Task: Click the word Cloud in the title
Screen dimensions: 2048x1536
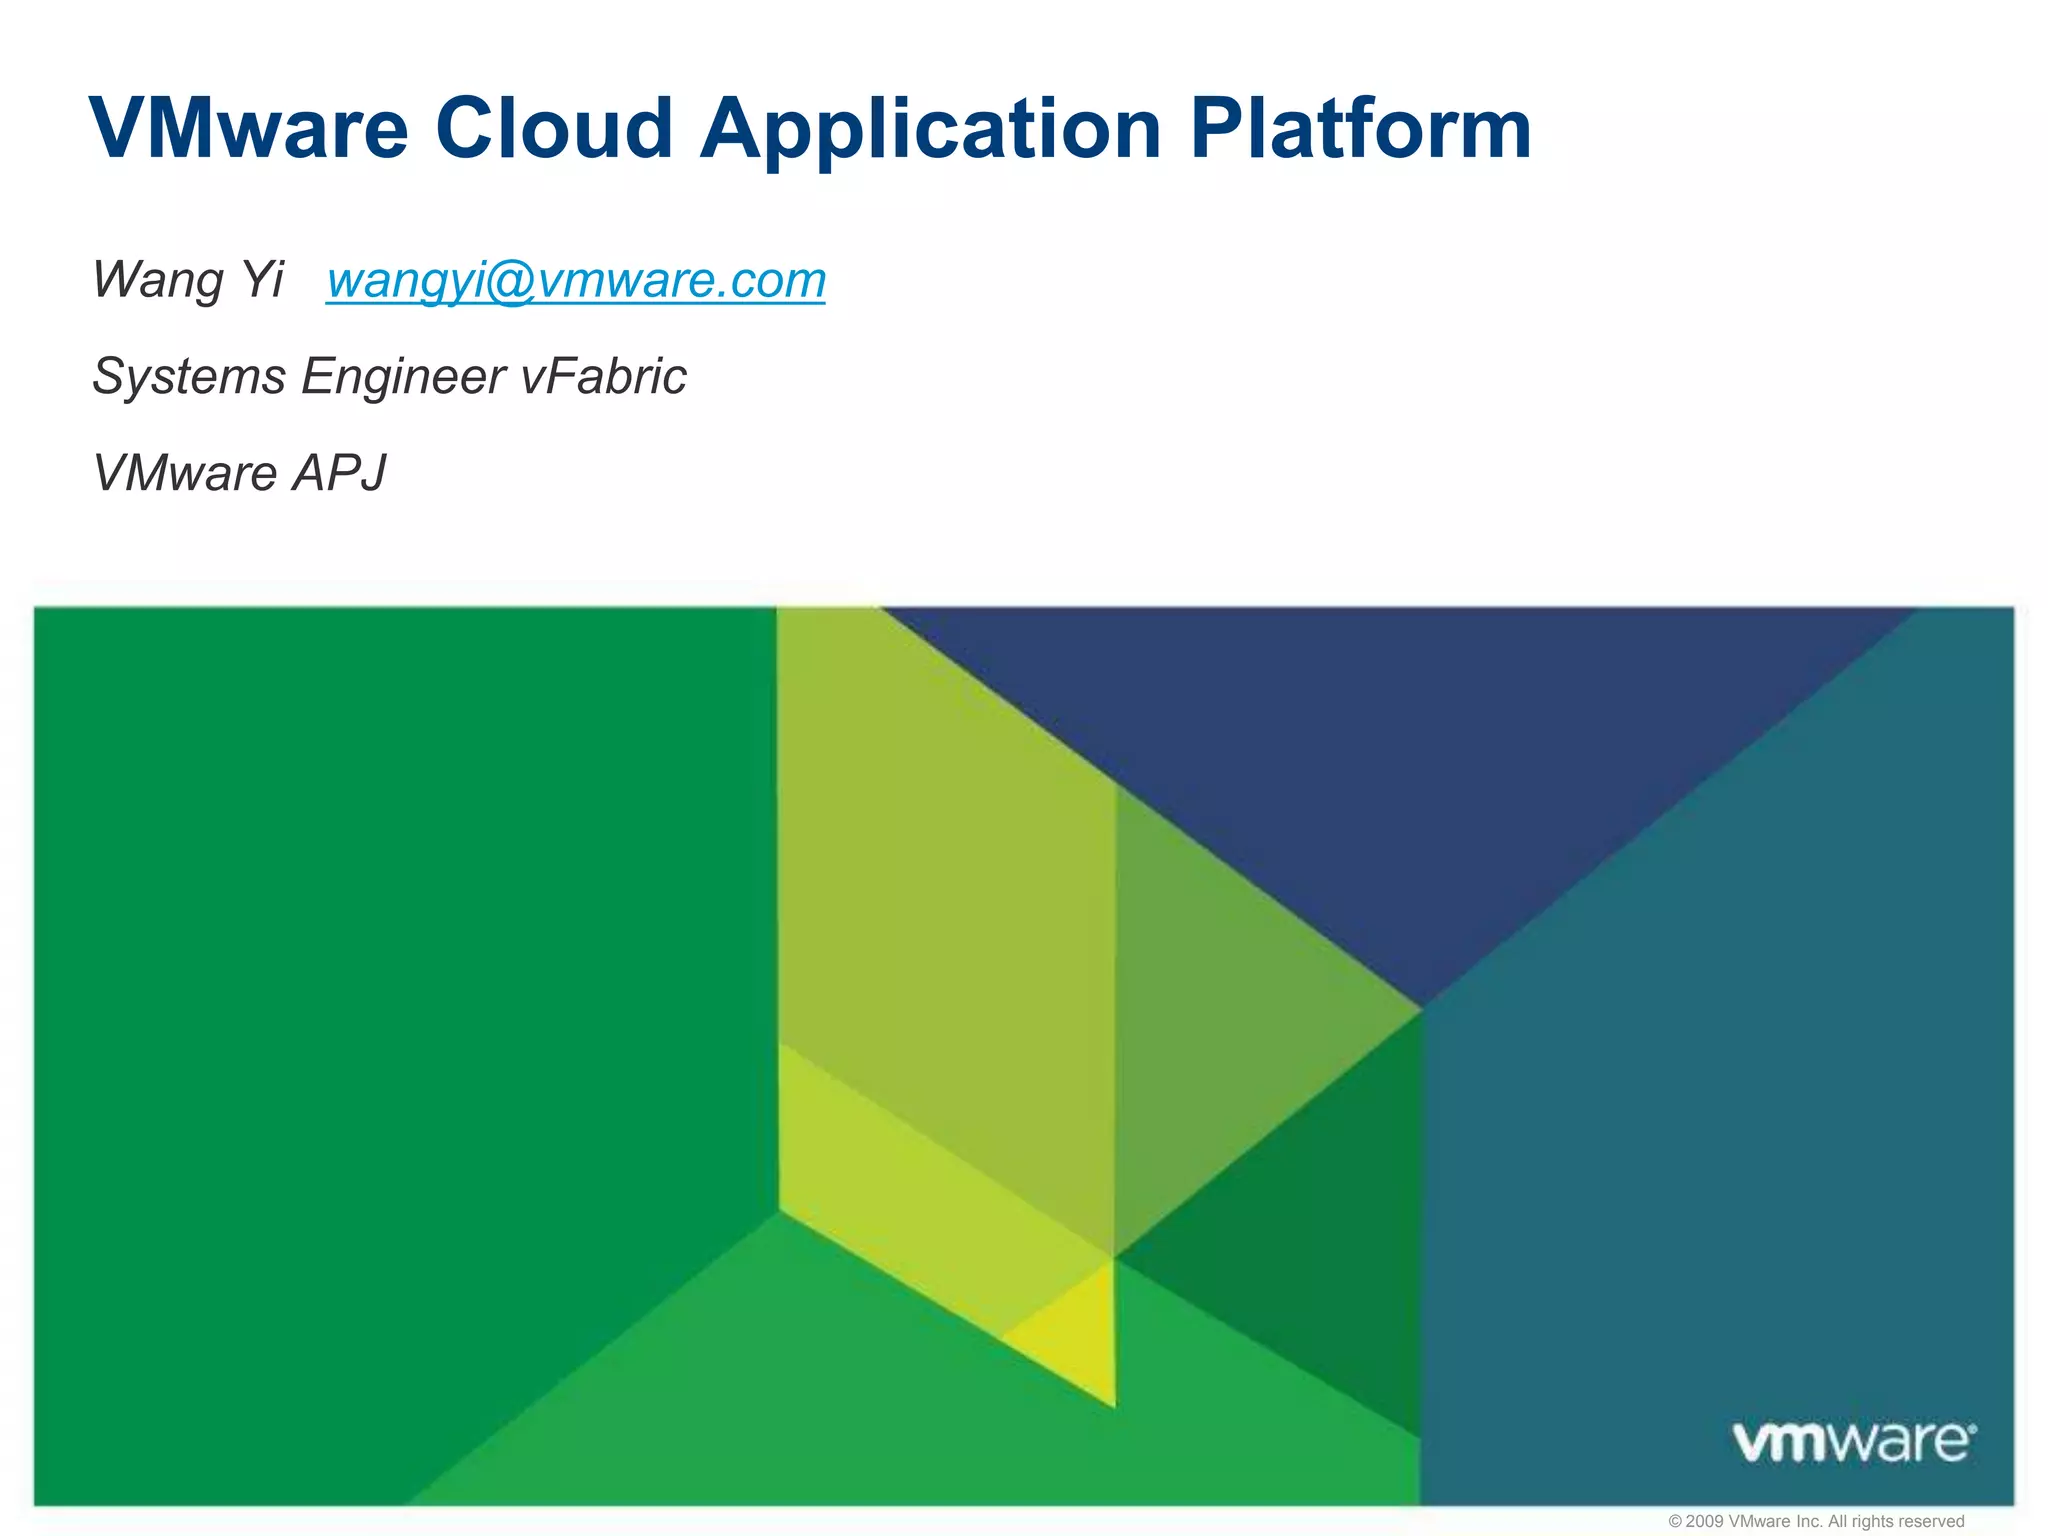Action: (x=553, y=128)
